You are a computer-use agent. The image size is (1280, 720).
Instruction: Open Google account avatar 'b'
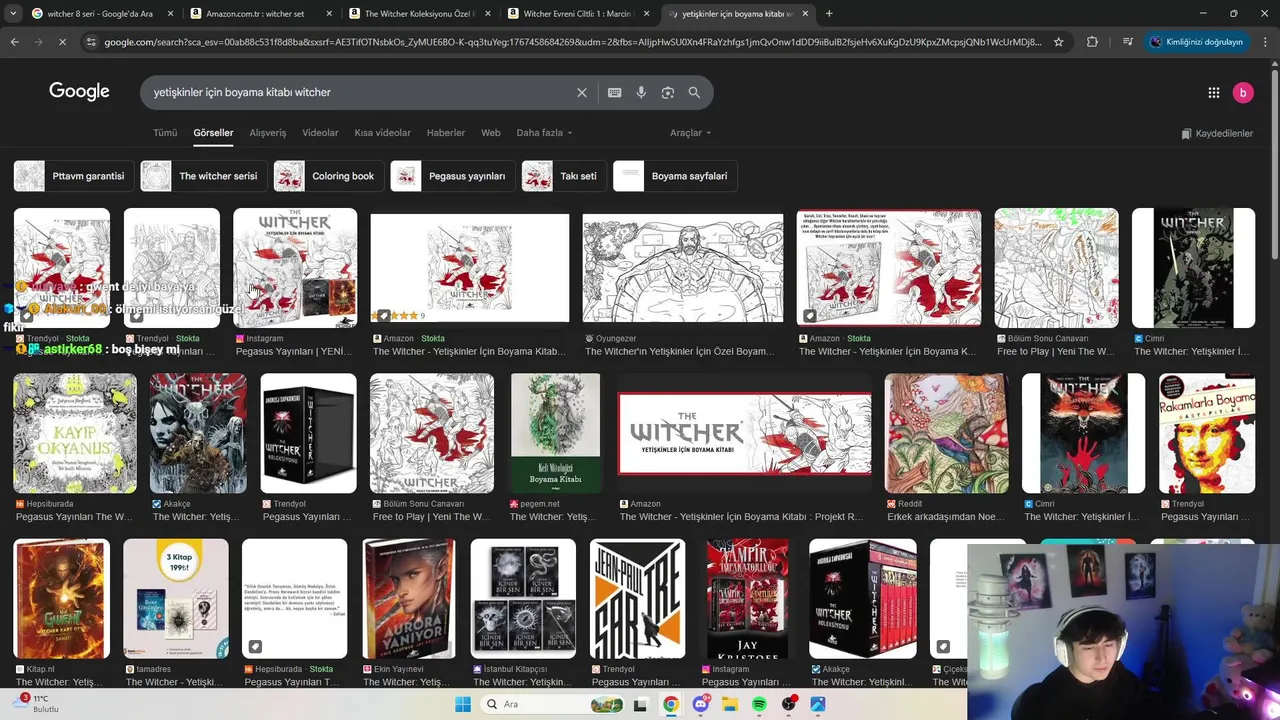point(1243,92)
